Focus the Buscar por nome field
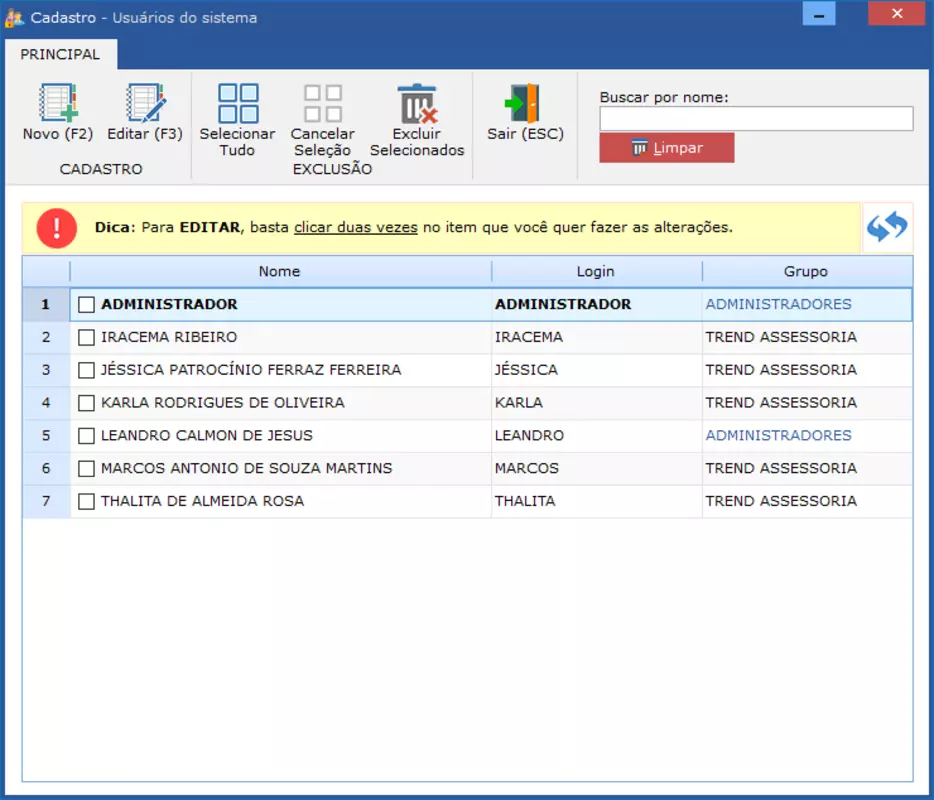The image size is (934, 800). tap(756, 119)
